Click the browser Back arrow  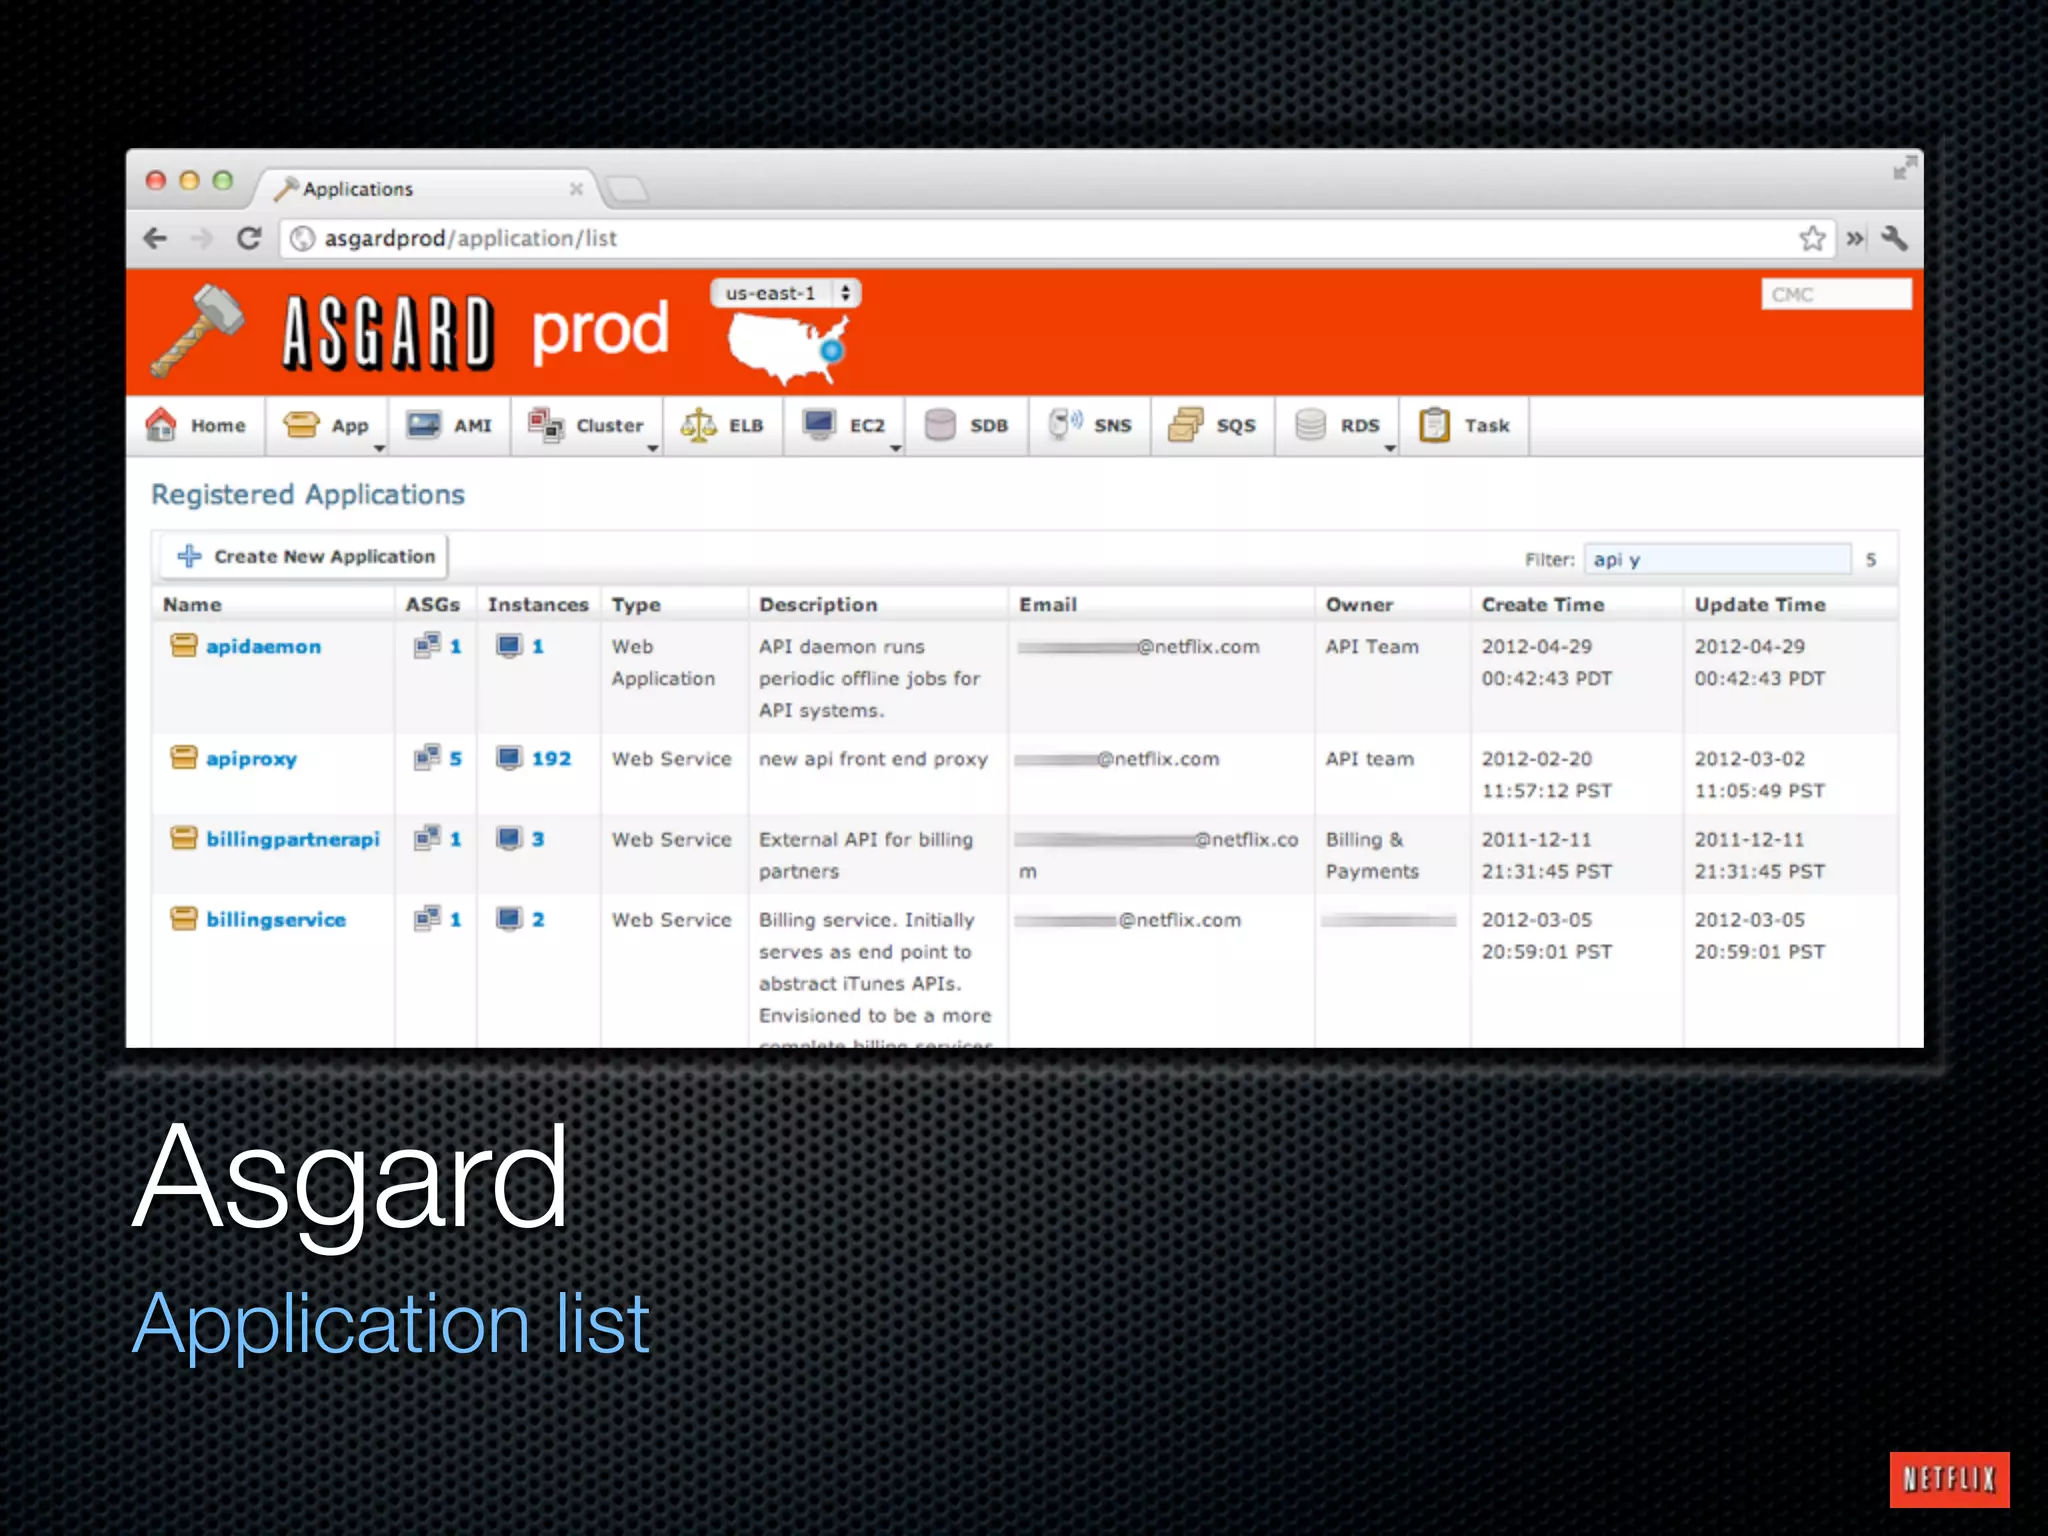[x=155, y=238]
